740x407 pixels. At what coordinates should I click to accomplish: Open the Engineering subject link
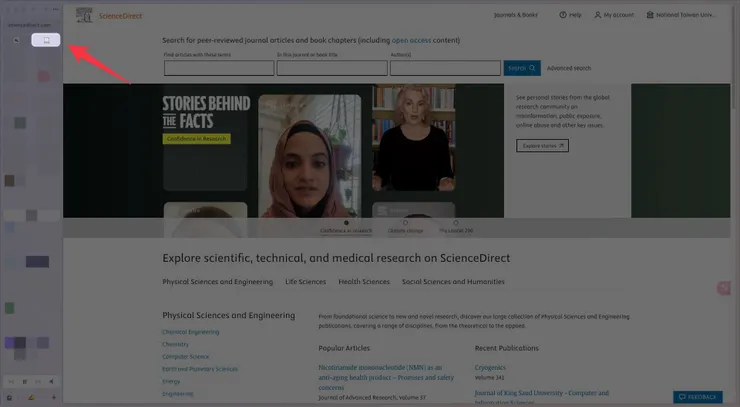178,393
